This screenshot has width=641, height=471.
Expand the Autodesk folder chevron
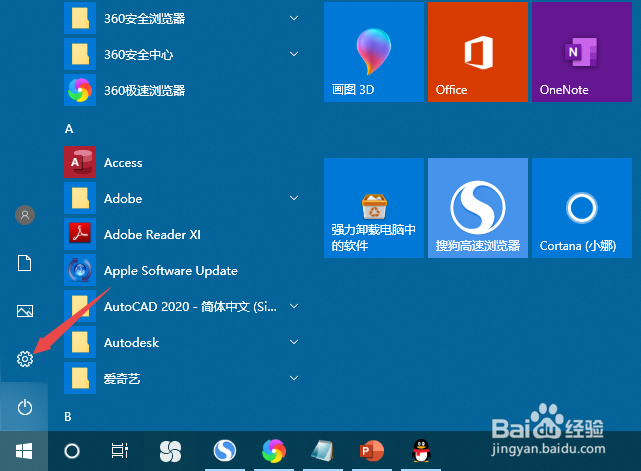(x=294, y=342)
